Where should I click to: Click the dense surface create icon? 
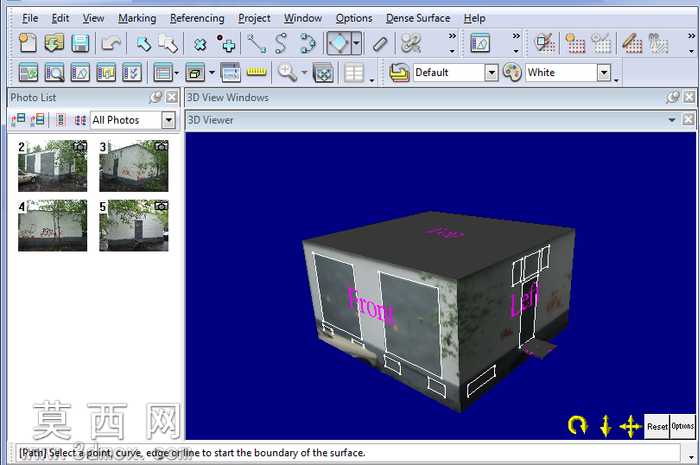(545, 44)
